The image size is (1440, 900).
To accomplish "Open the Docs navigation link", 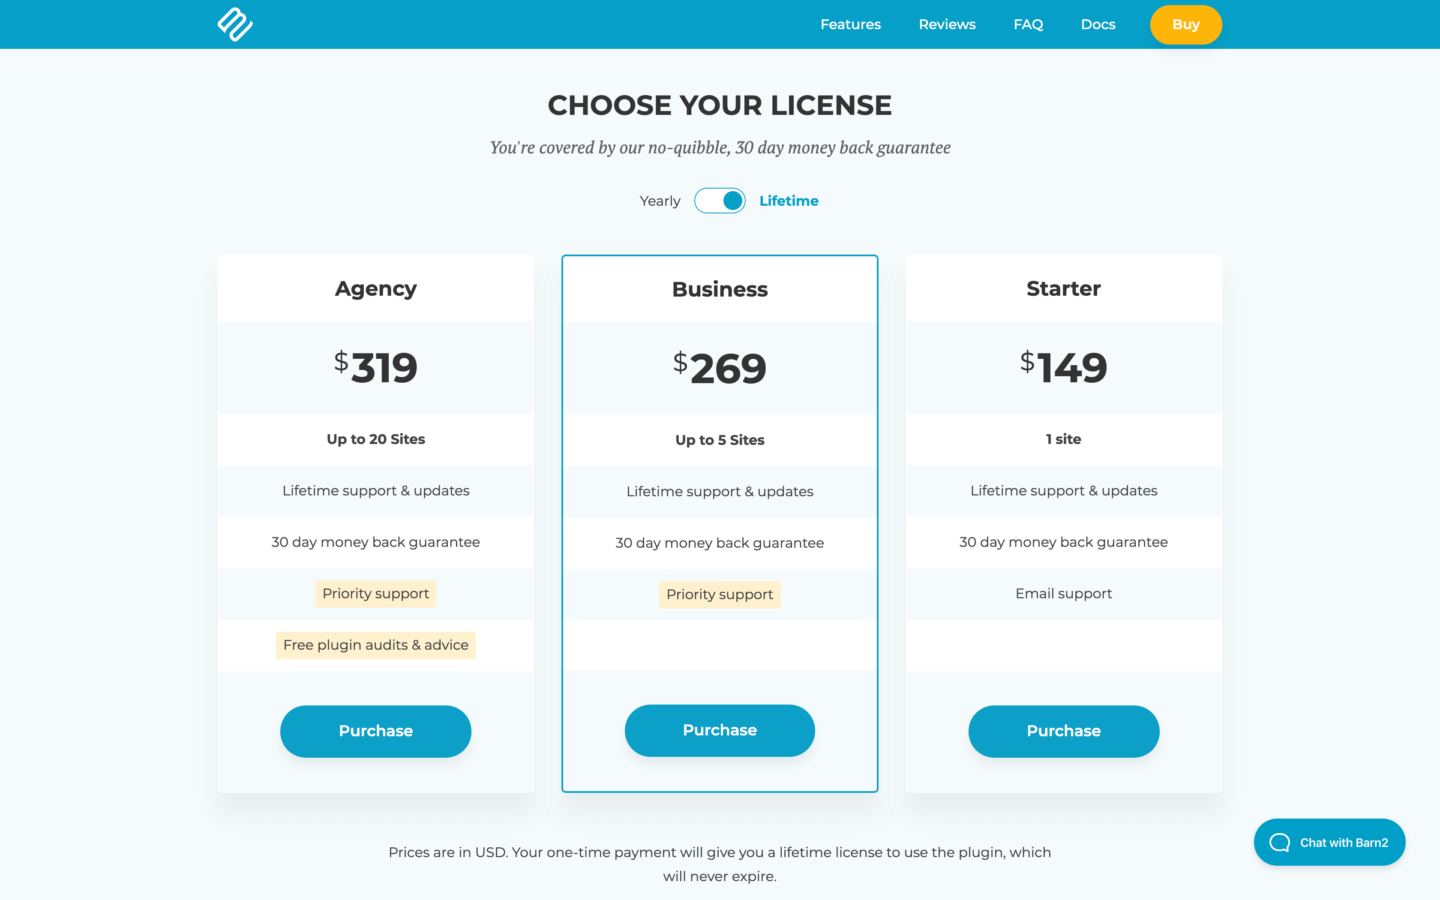I will 1098,24.
